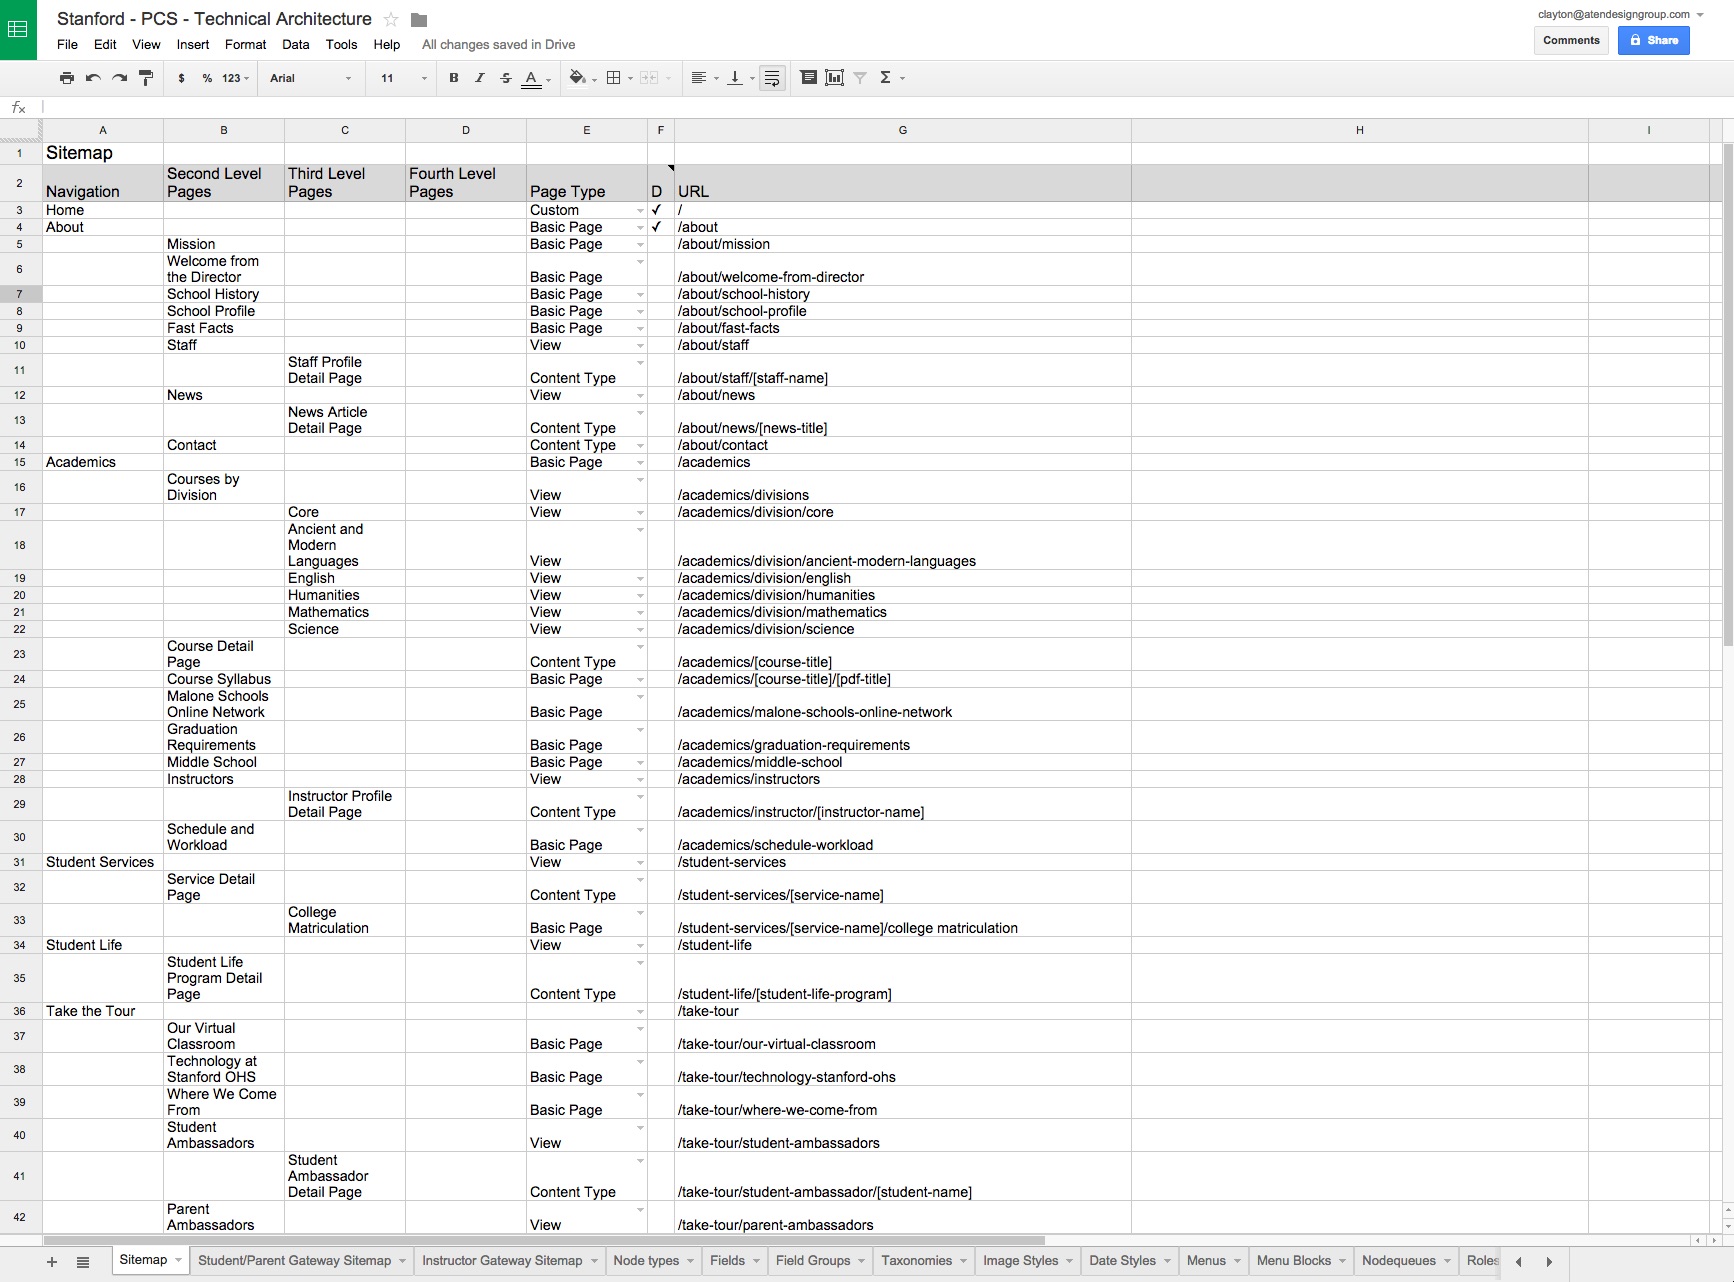Star the Stanford PCS document

click(x=391, y=20)
